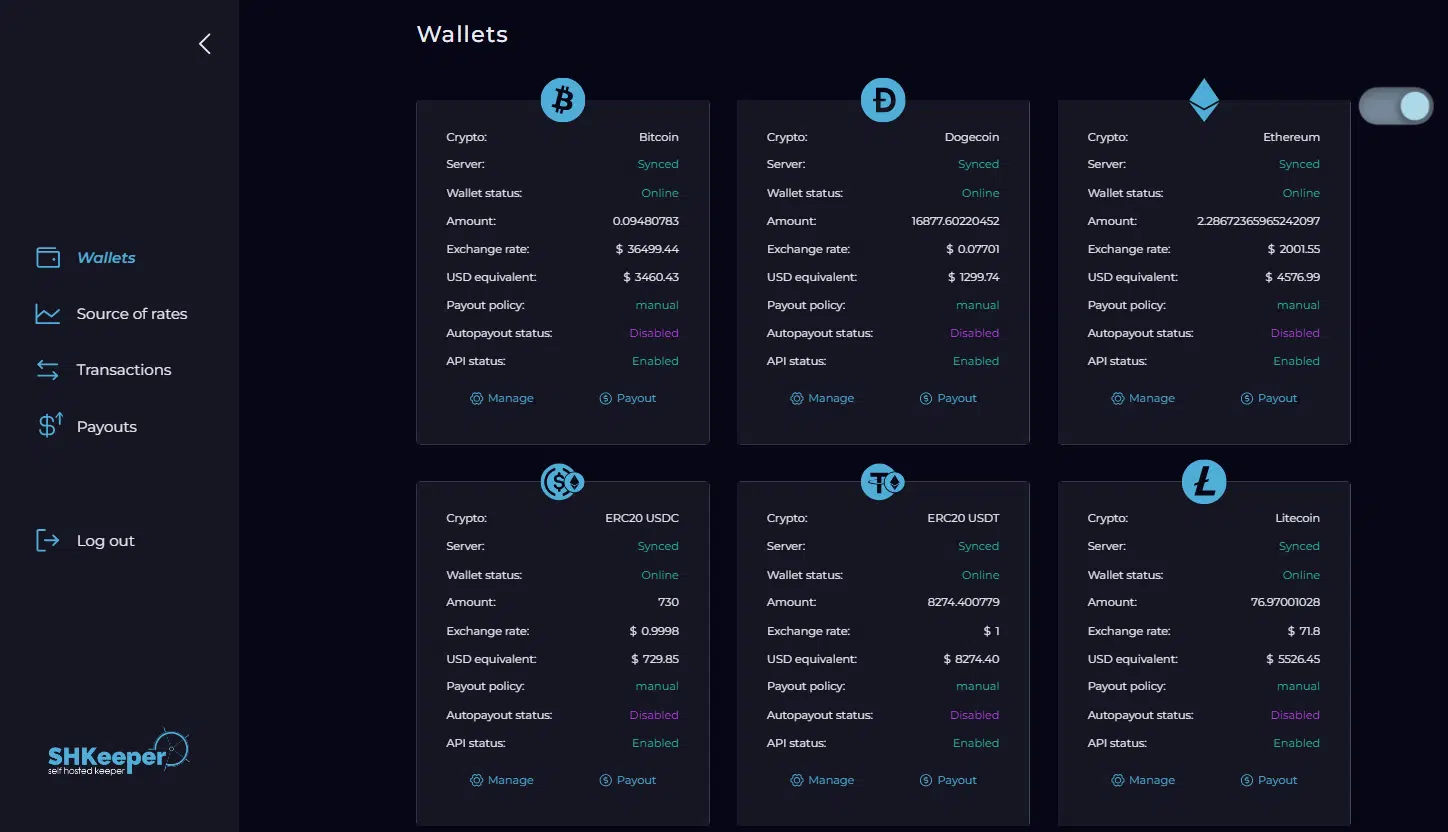Open the Payout policy option on the Dogecoin card
1448x832 pixels.
click(977, 305)
